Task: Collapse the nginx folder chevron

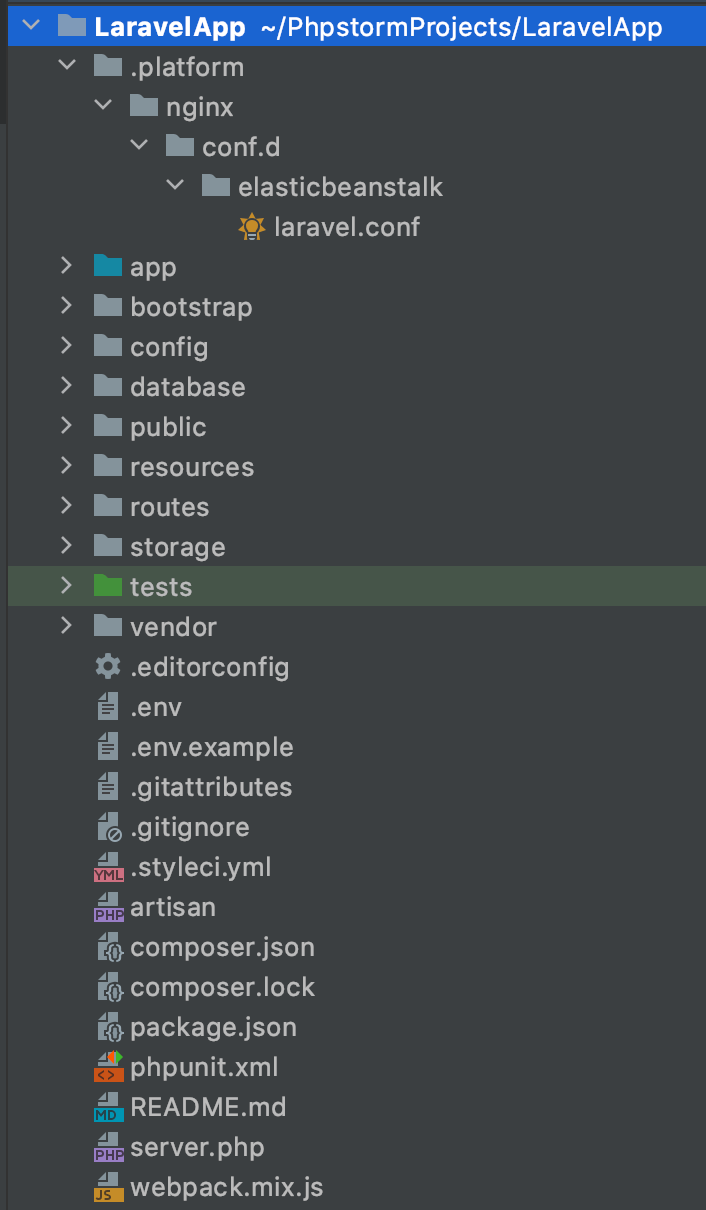Action: click(x=103, y=106)
